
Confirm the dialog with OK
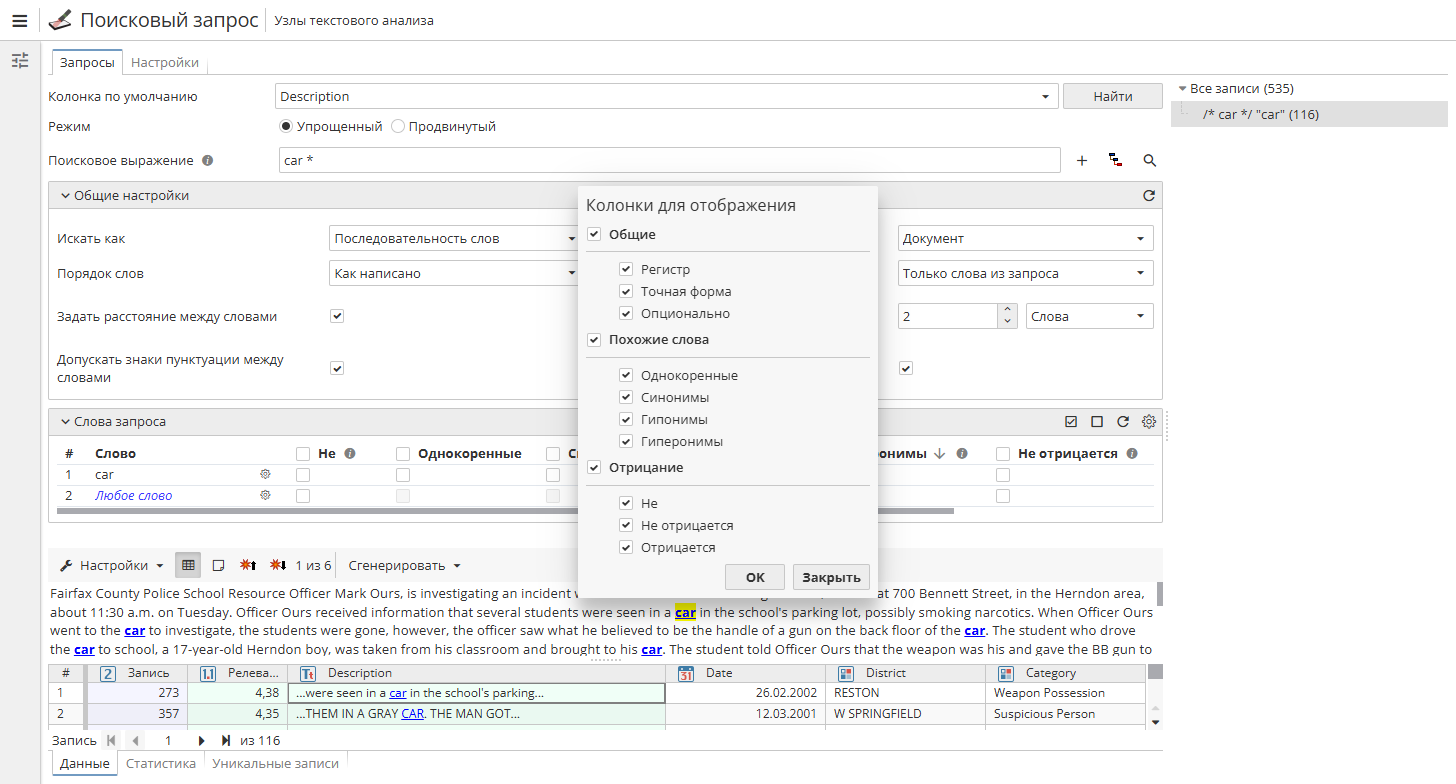point(755,577)
